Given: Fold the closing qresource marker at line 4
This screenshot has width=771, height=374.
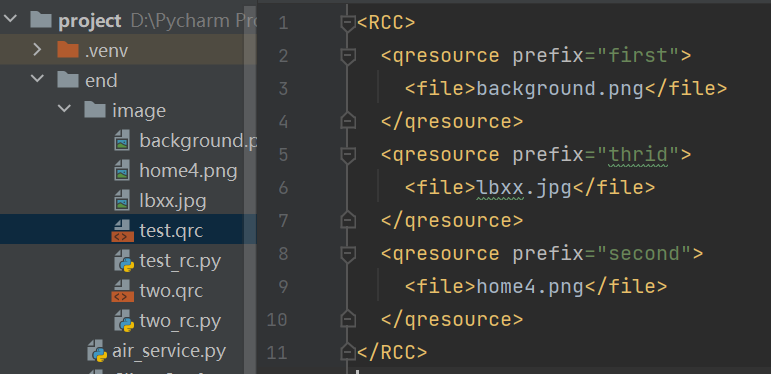Looking at the screenshot, I should 348,121.
